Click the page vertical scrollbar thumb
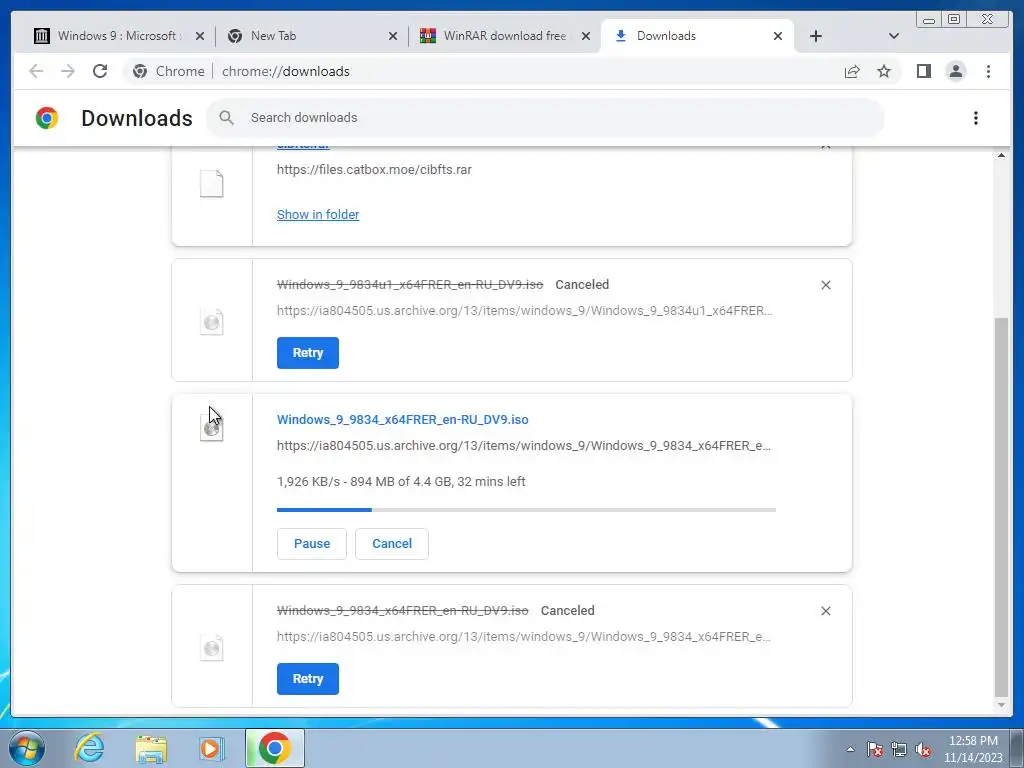The width and height of the screenshot is (1024, 768). coord(1001,507)
